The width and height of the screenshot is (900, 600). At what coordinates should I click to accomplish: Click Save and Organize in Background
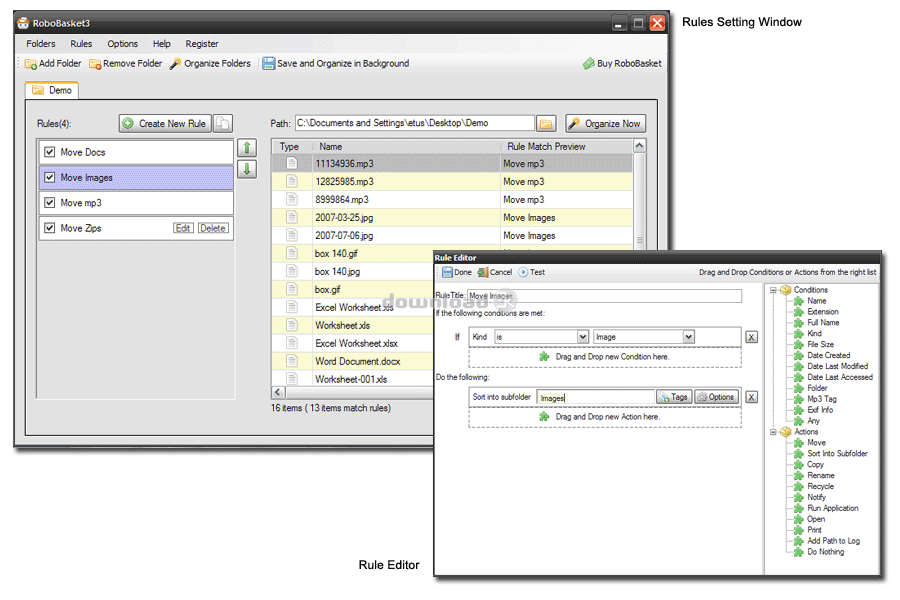pos(336,63)
